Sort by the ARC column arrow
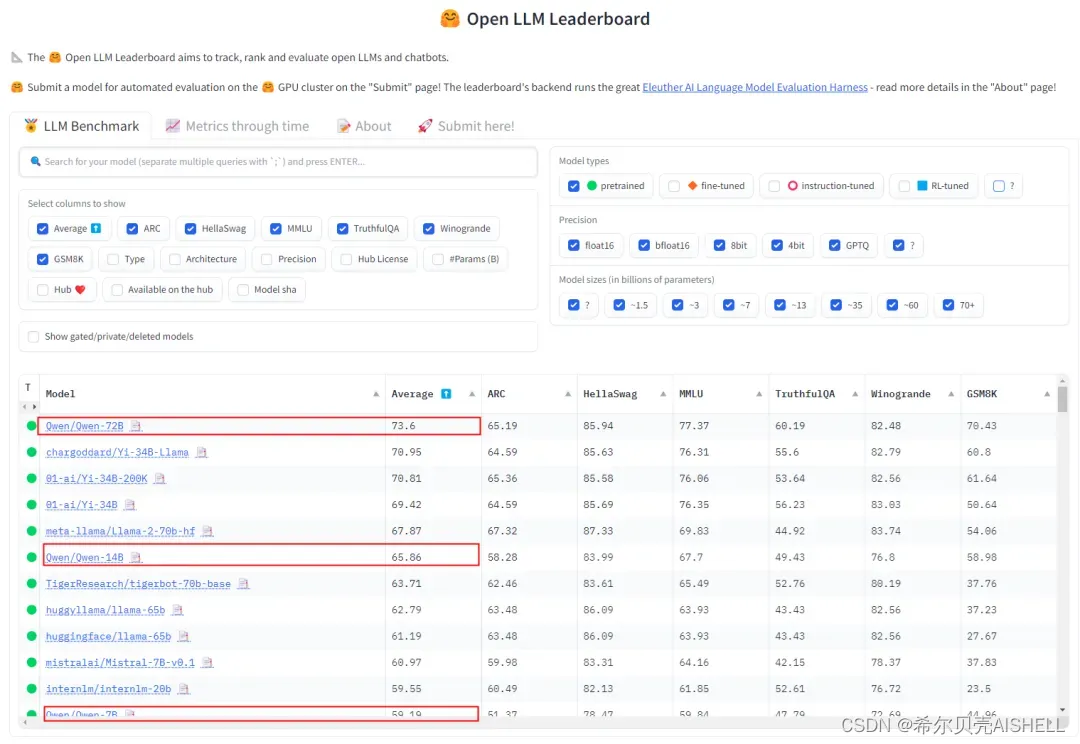Screen dimensions: 1080x744 click(568, 394)
